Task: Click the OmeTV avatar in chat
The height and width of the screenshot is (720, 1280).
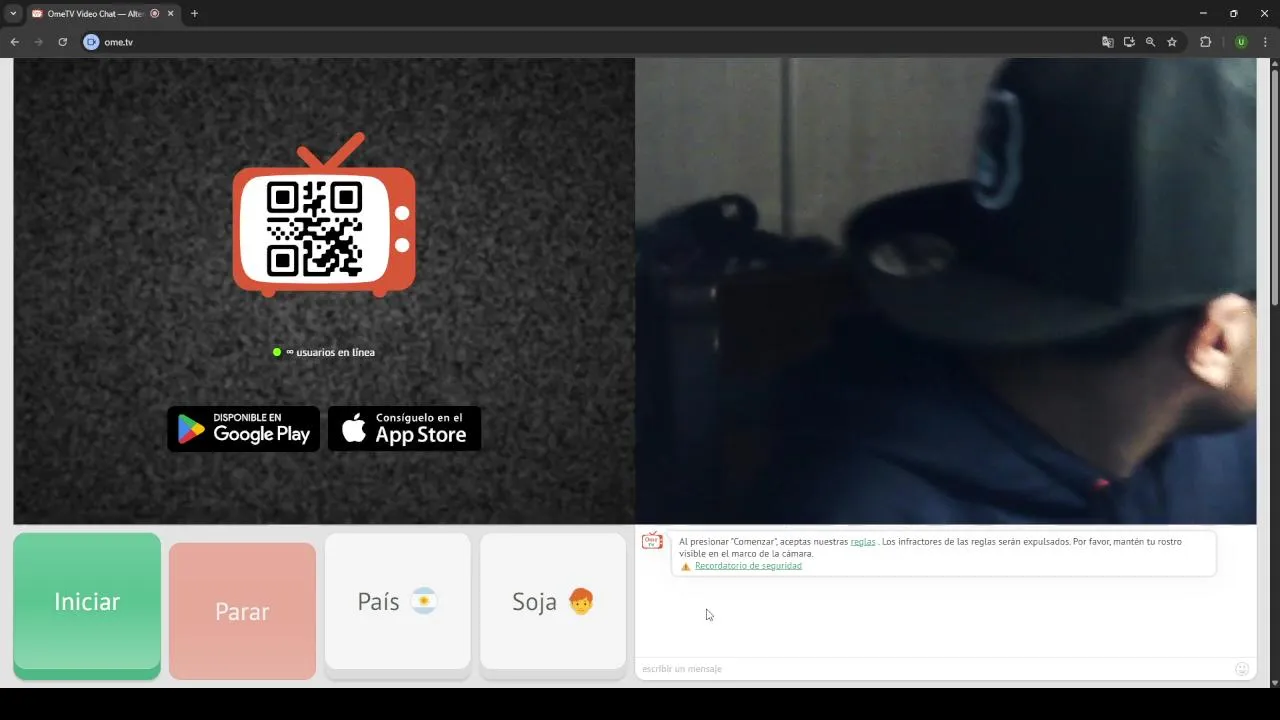Action: (652, 541)
